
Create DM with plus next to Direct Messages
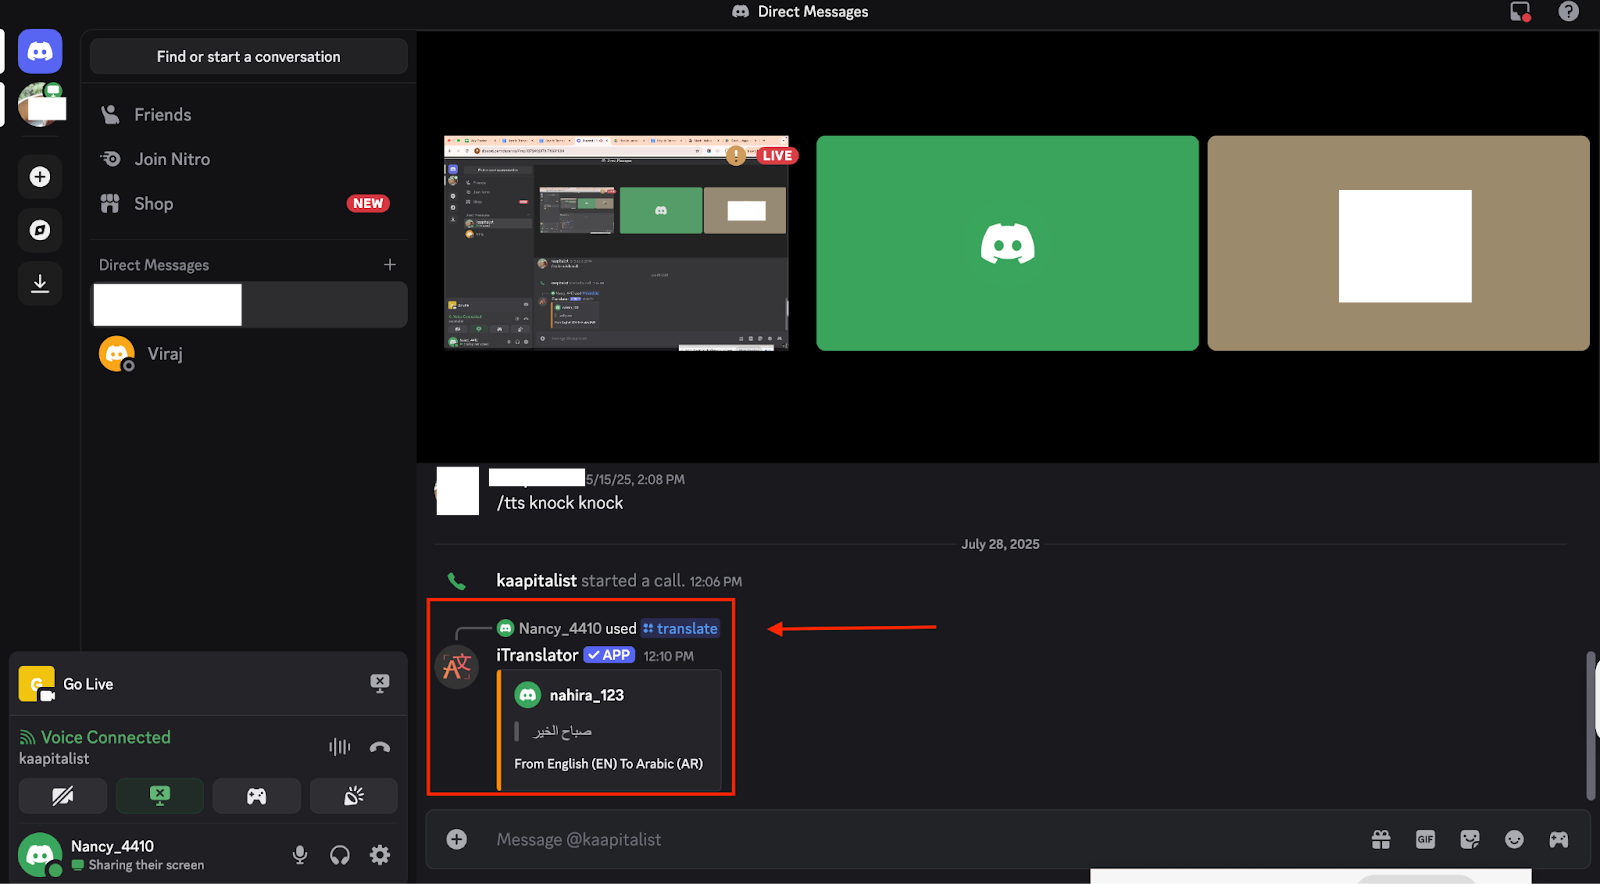coord(390,265)
